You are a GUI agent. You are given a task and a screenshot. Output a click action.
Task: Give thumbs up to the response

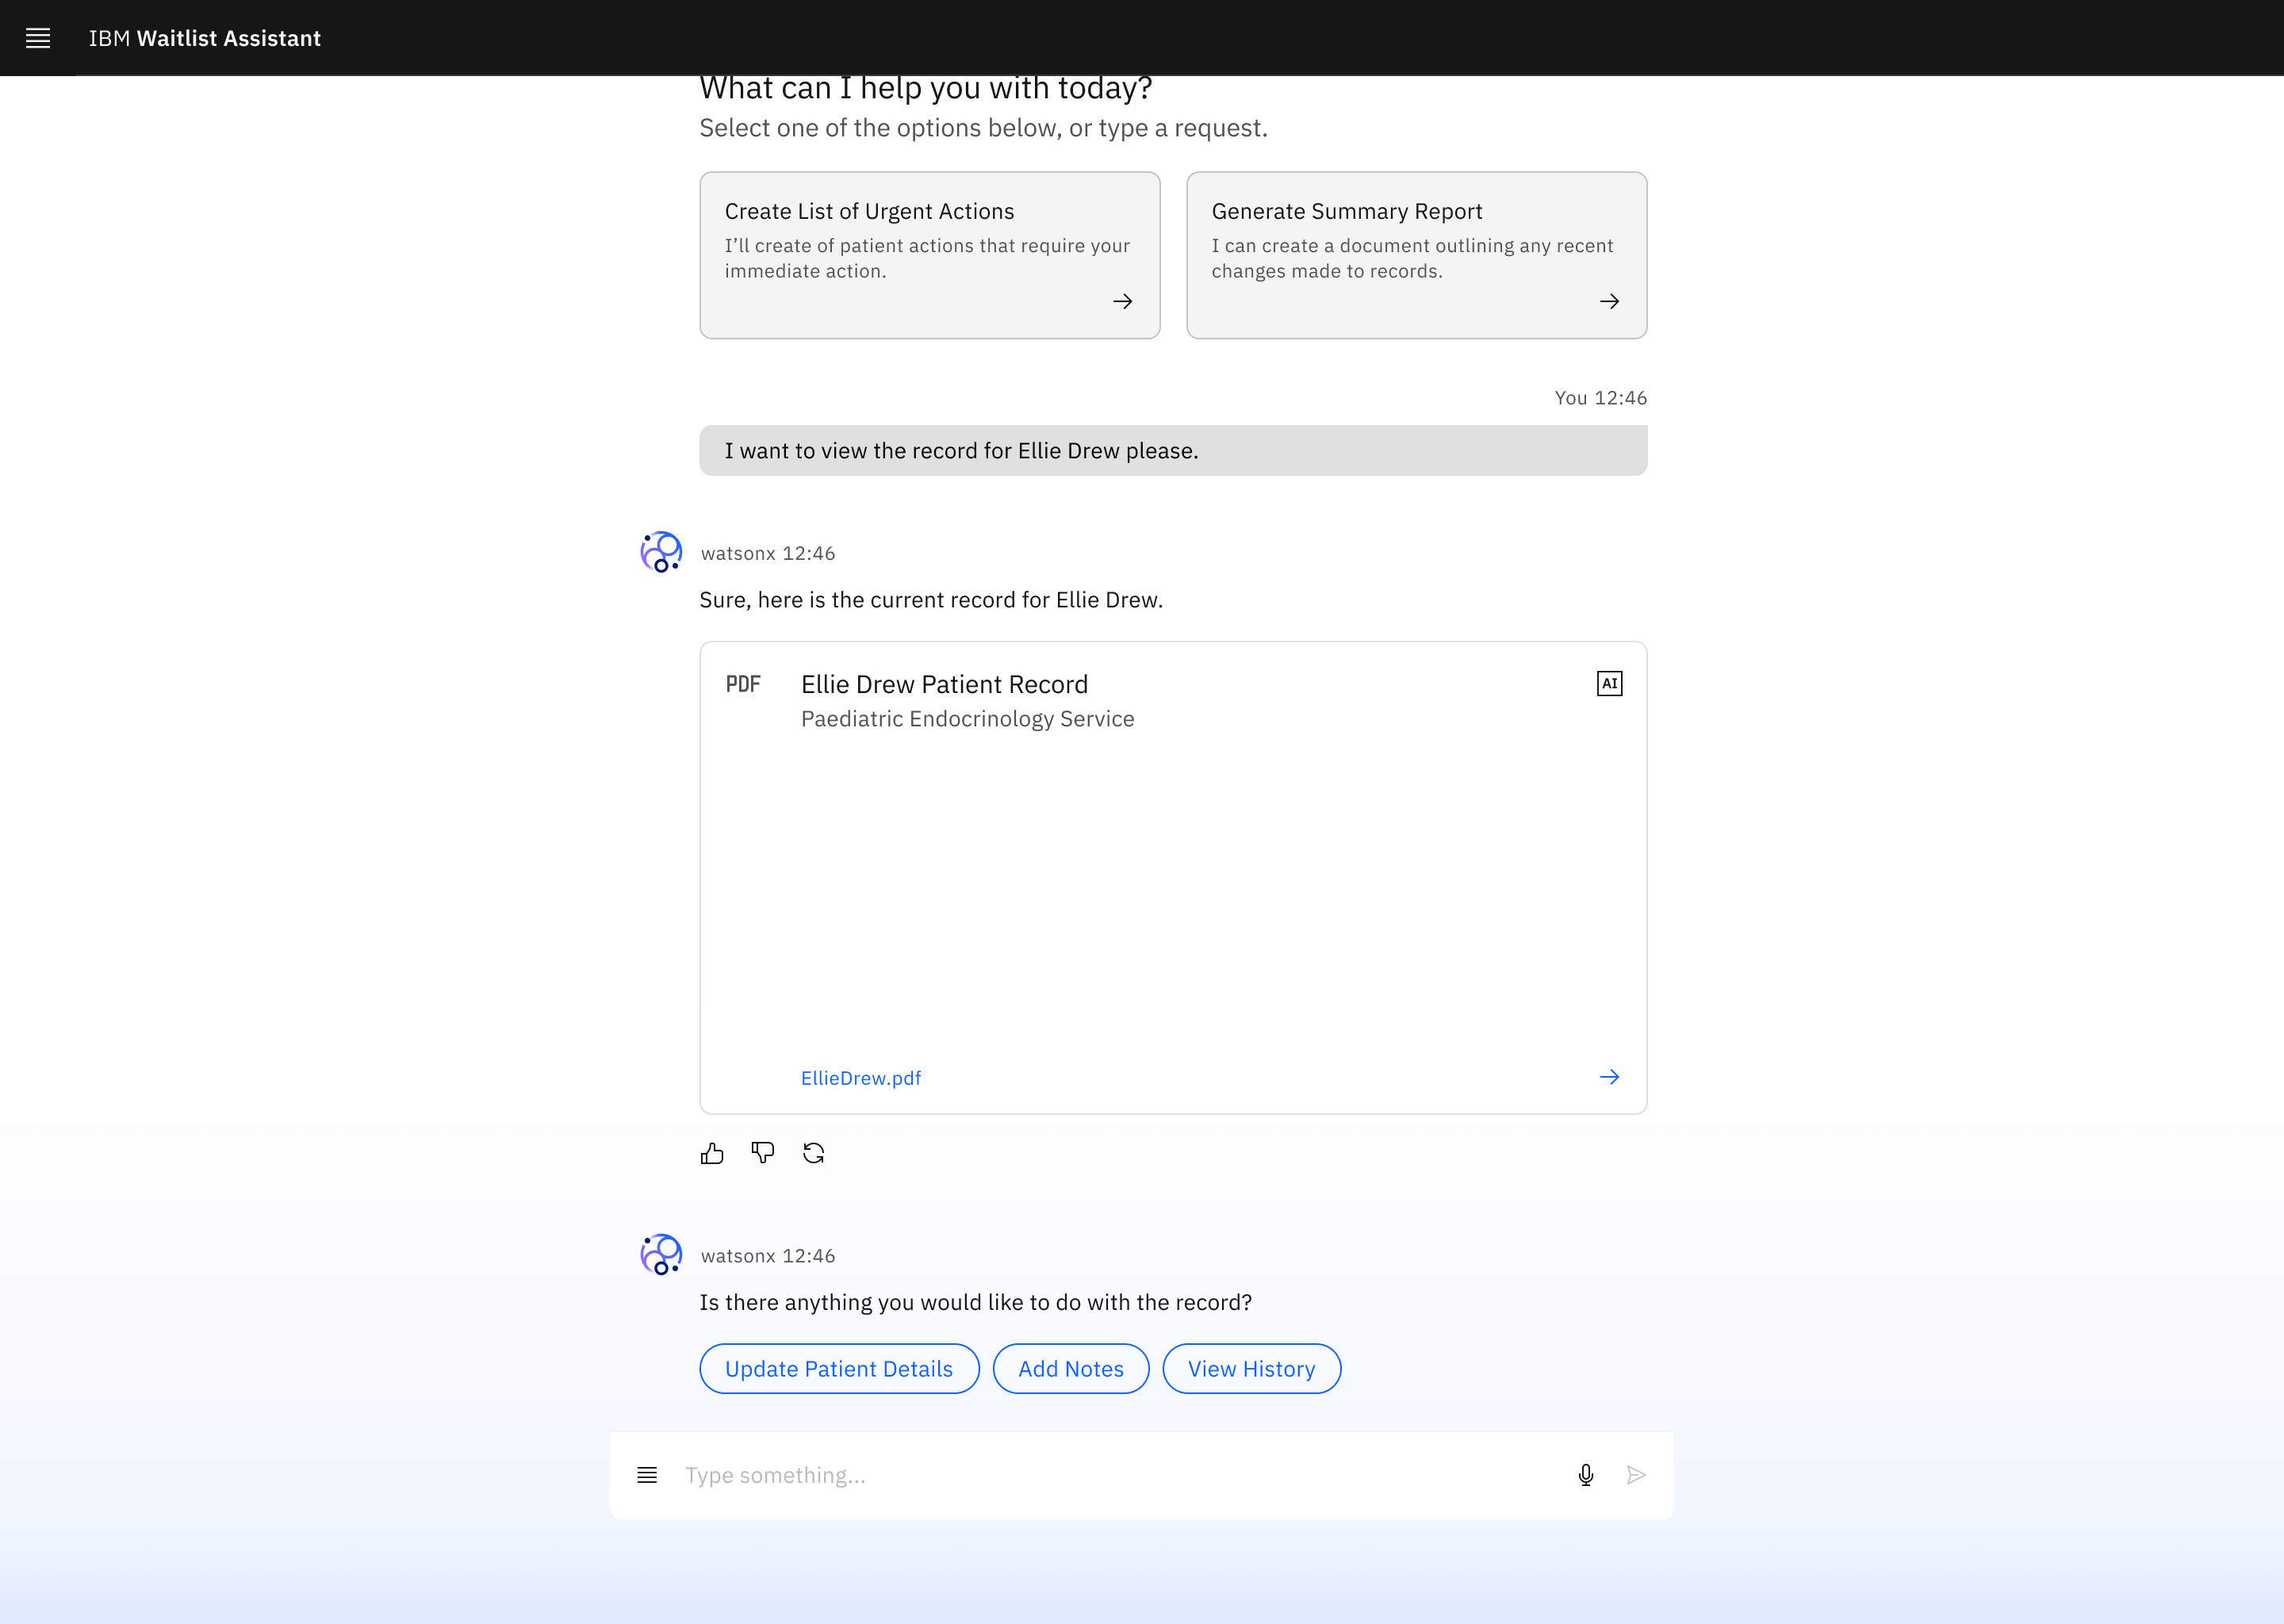pos(712,1153)
